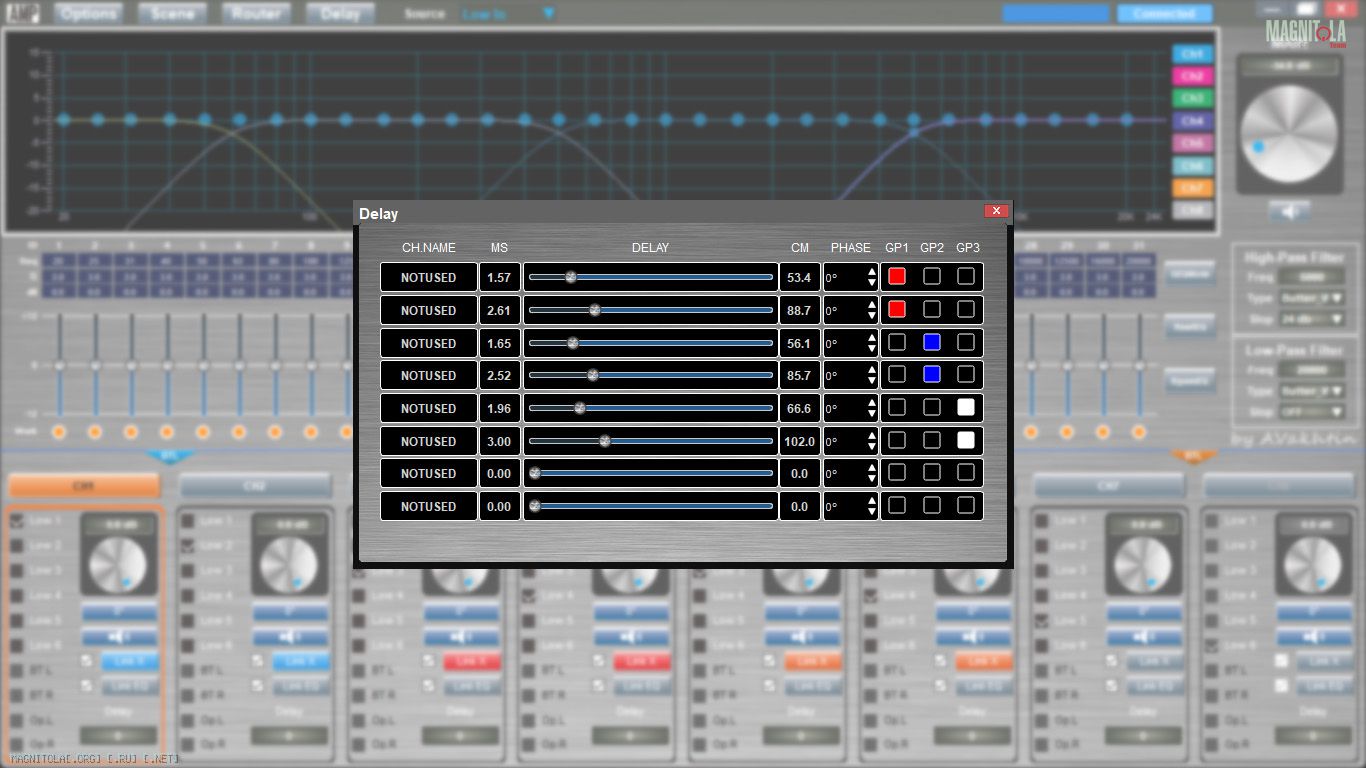
Task: Decrease phase in the 3.00 ms row
Action: [x=871, y=447]
